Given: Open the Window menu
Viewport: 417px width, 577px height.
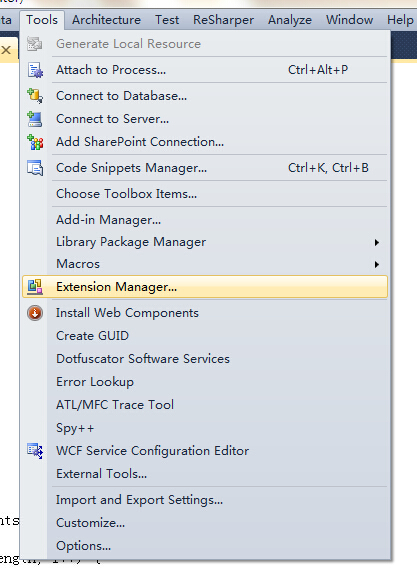Looking at the screenshot, I should [349, 20].
